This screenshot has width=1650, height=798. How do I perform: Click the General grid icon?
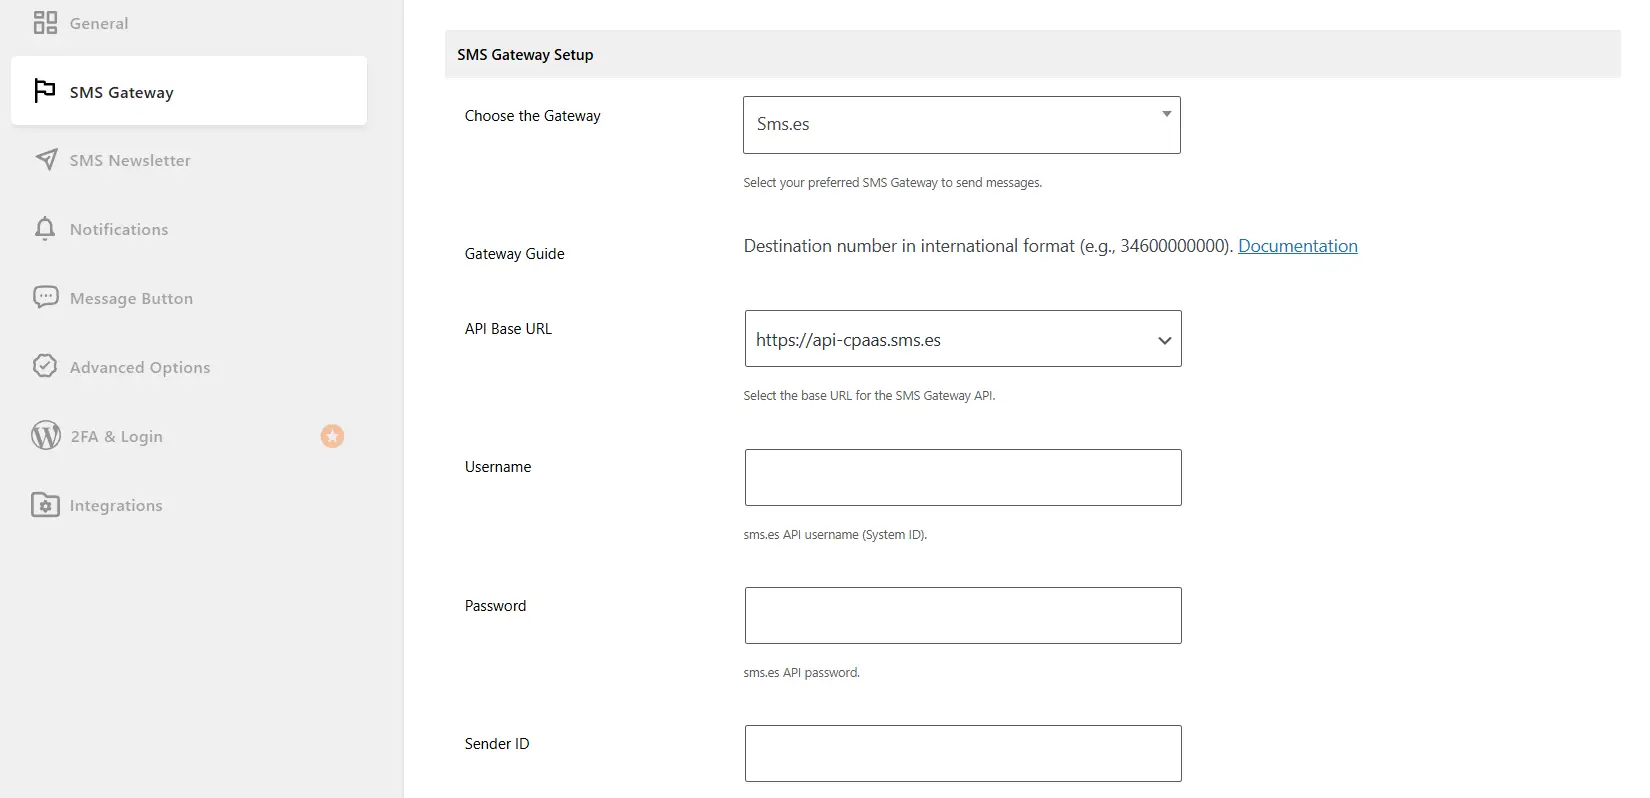point(45,23)
